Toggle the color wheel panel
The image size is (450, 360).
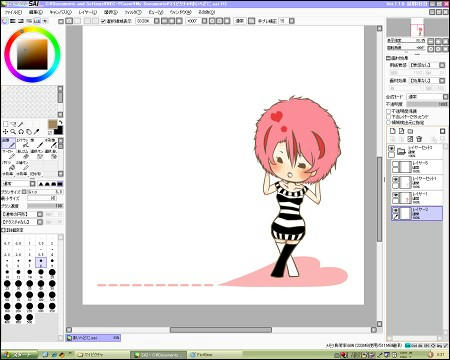pos(5,21)
